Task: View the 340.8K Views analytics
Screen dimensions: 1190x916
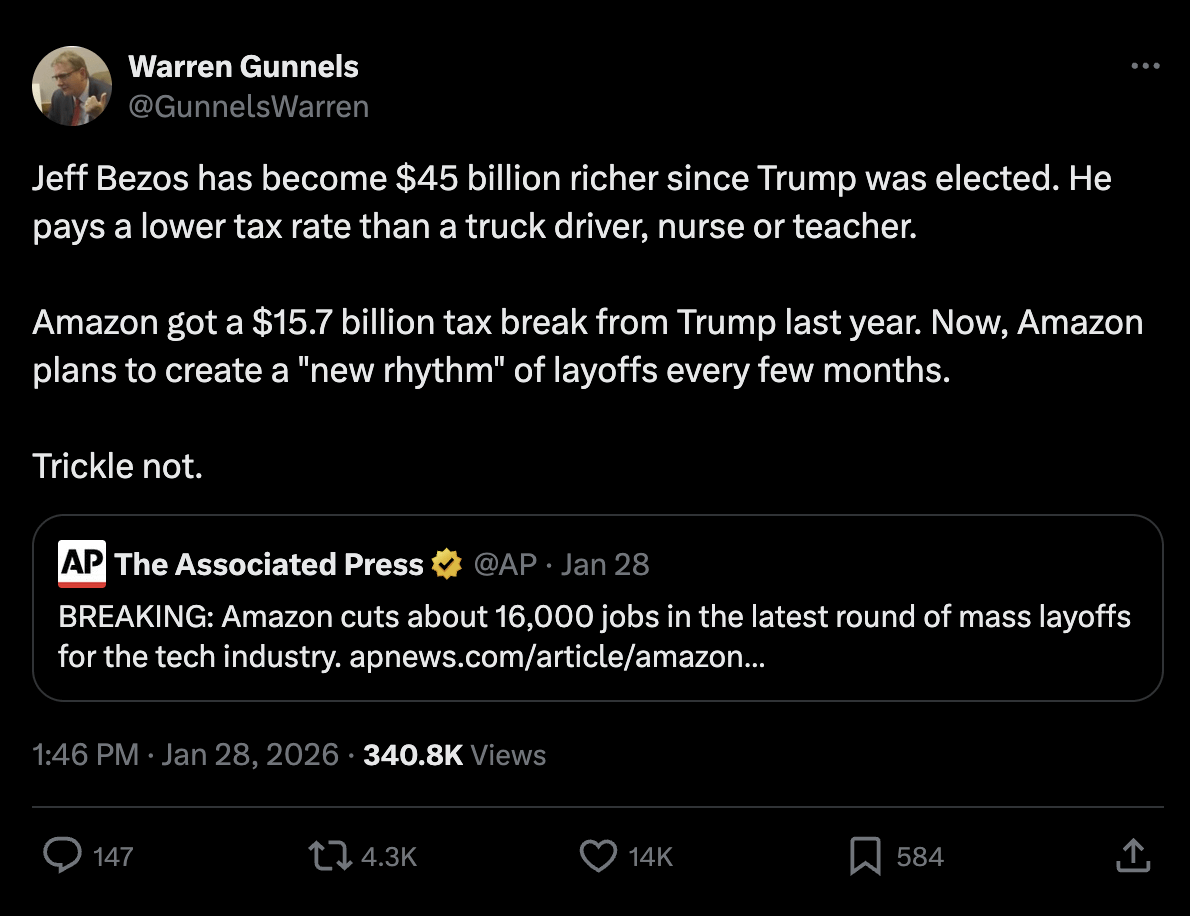Action: (x=455, y=754)
